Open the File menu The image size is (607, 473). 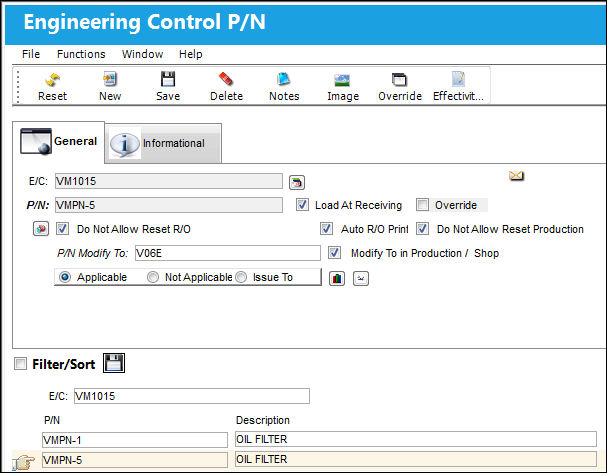click(31, 54)
